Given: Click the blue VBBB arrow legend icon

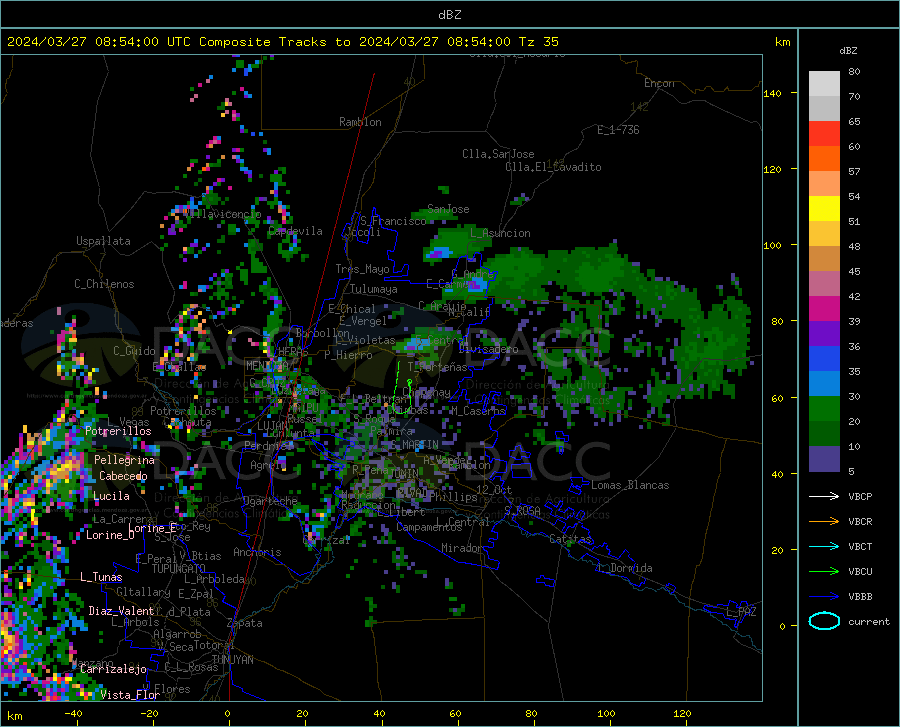Looking at the screenshot, I should [824, 596].
